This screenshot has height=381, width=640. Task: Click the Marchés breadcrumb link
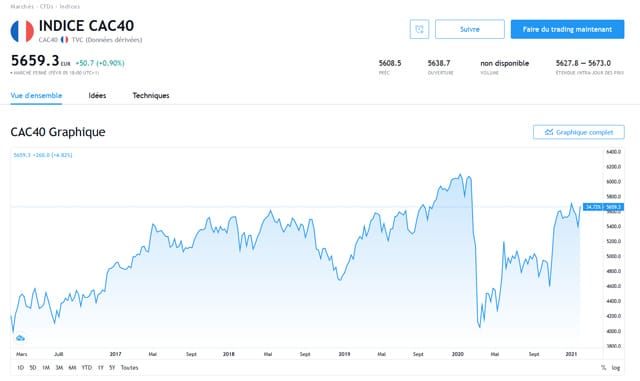22,7
